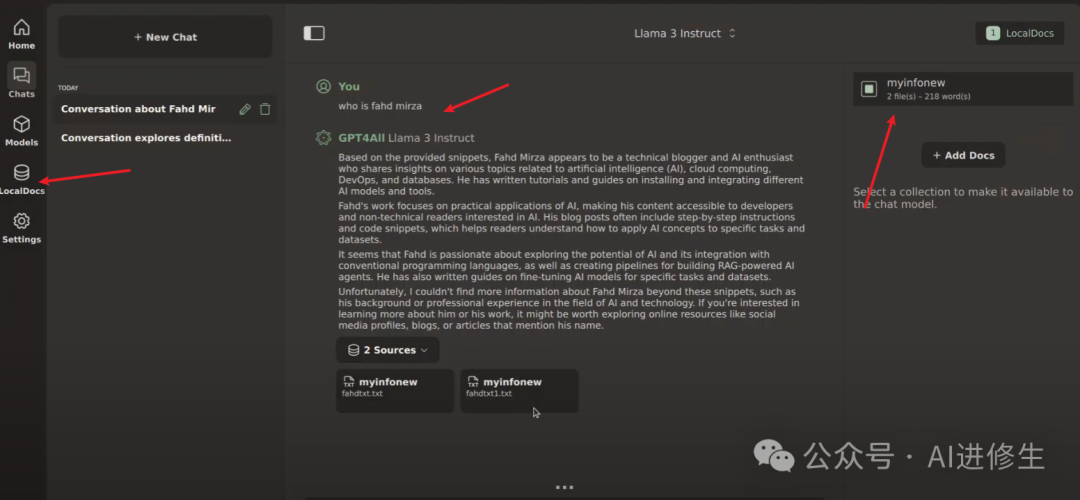
Task: Click the user avatar icon next to You
Action: pos(323,86)
